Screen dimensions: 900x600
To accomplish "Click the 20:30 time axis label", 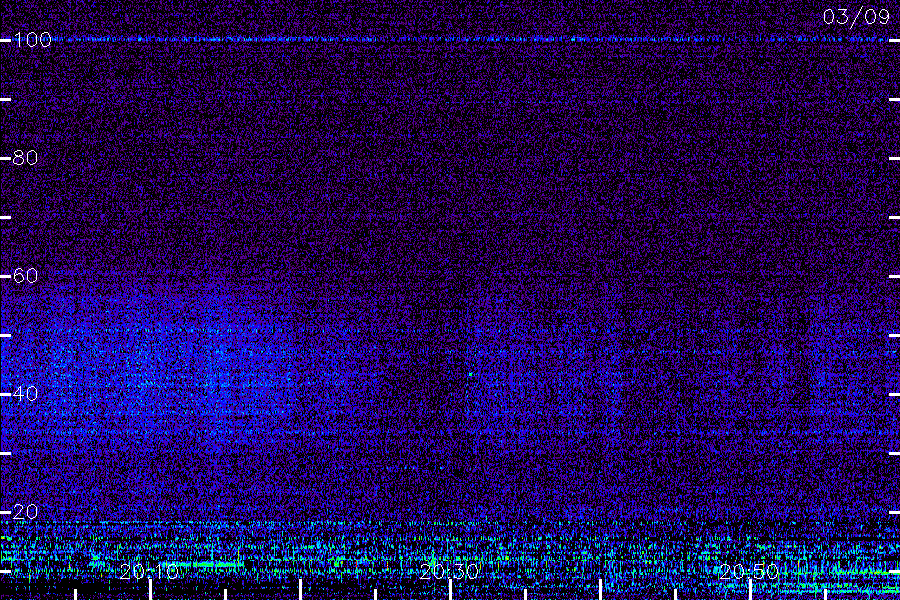I will coord(449,571).
